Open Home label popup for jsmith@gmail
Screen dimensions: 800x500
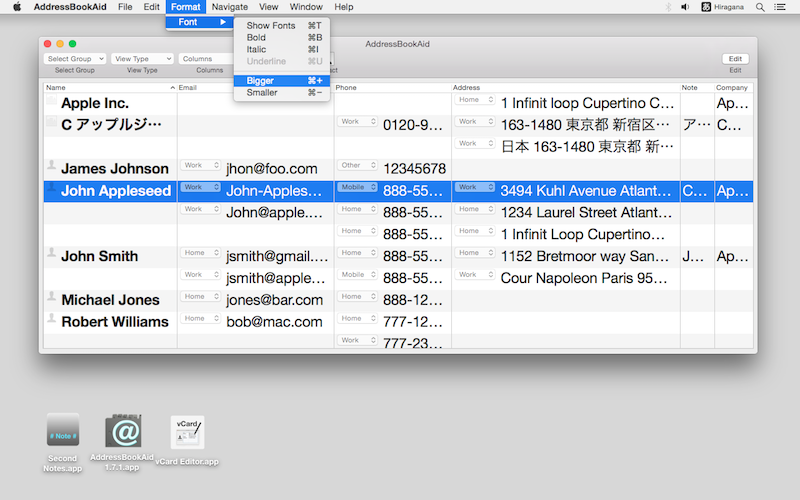(201, 253)
